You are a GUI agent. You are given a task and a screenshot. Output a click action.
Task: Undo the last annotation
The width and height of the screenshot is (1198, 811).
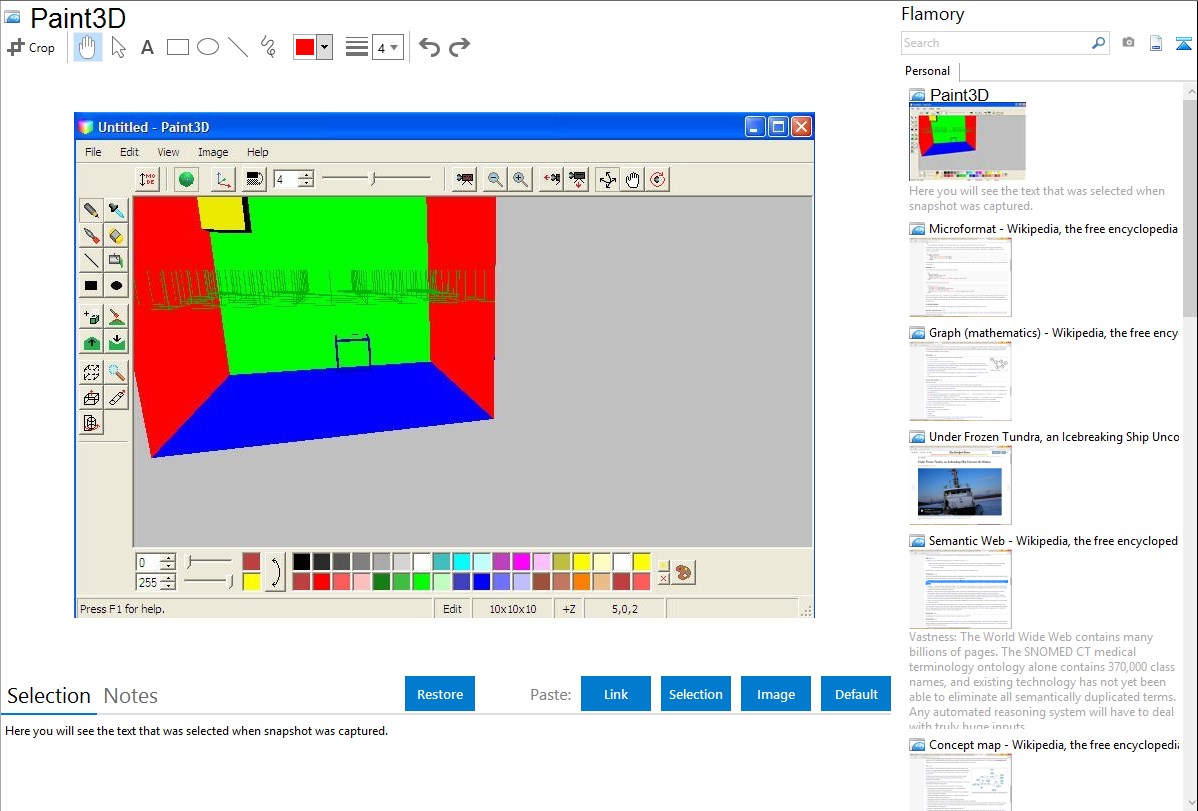click(x=429, y=47)
